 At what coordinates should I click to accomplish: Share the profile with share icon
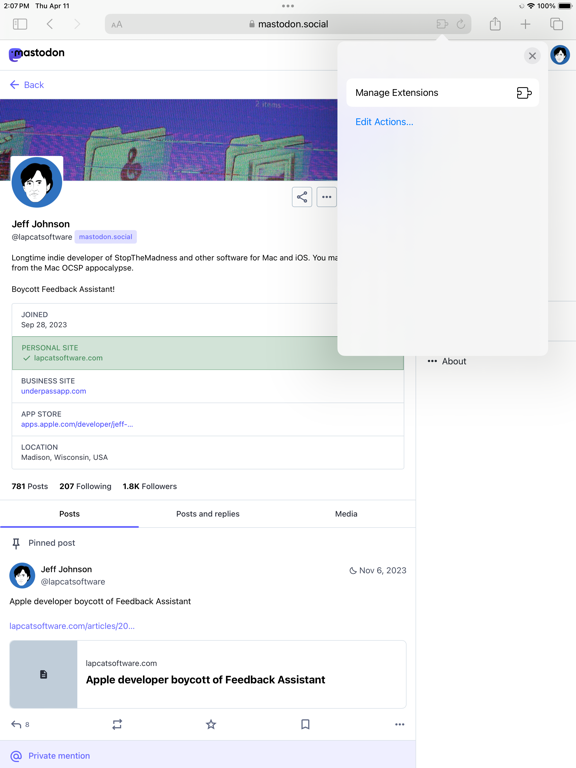pyautogui.click(x=302, y=197)
